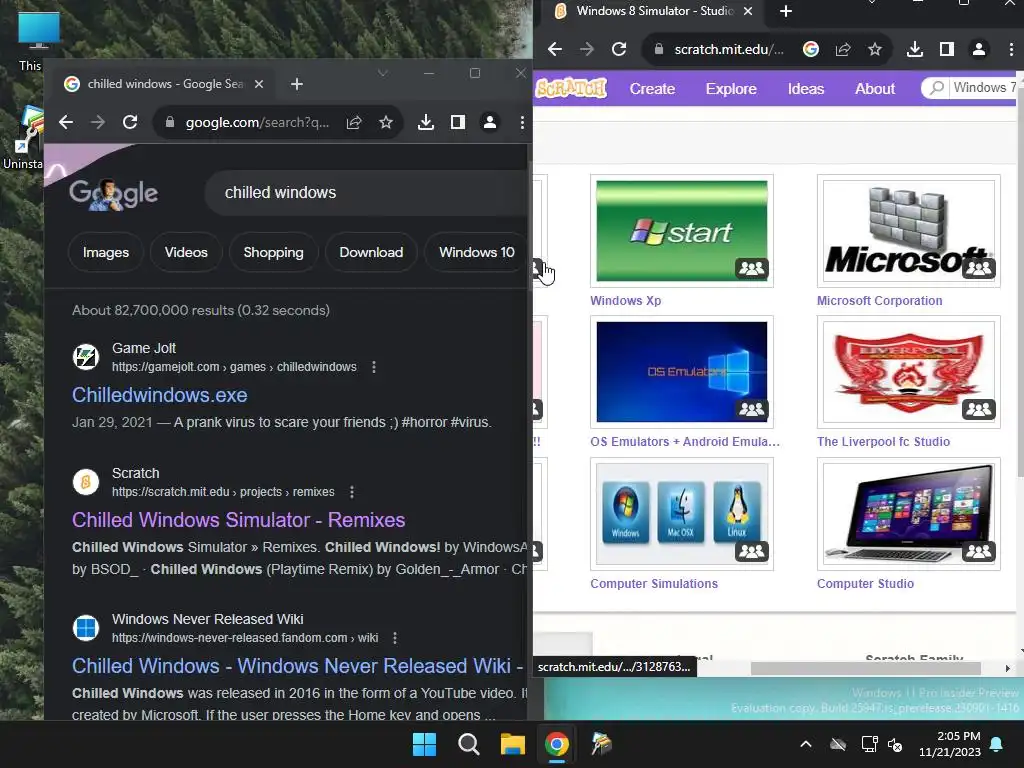Go forward in the Google search window
The width and height of the screenshot is (1024, 768).
coord(98,122)
